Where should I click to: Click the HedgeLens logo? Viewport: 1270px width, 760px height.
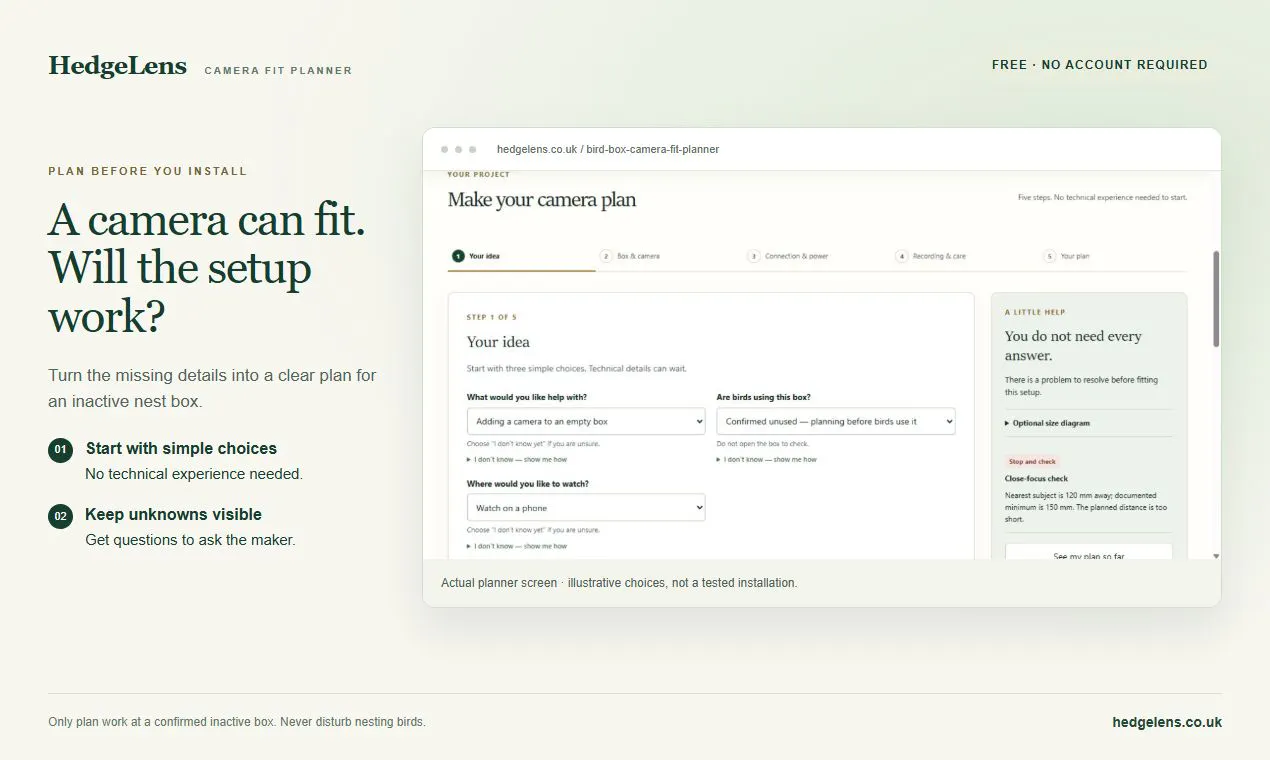tap(117, 66)
